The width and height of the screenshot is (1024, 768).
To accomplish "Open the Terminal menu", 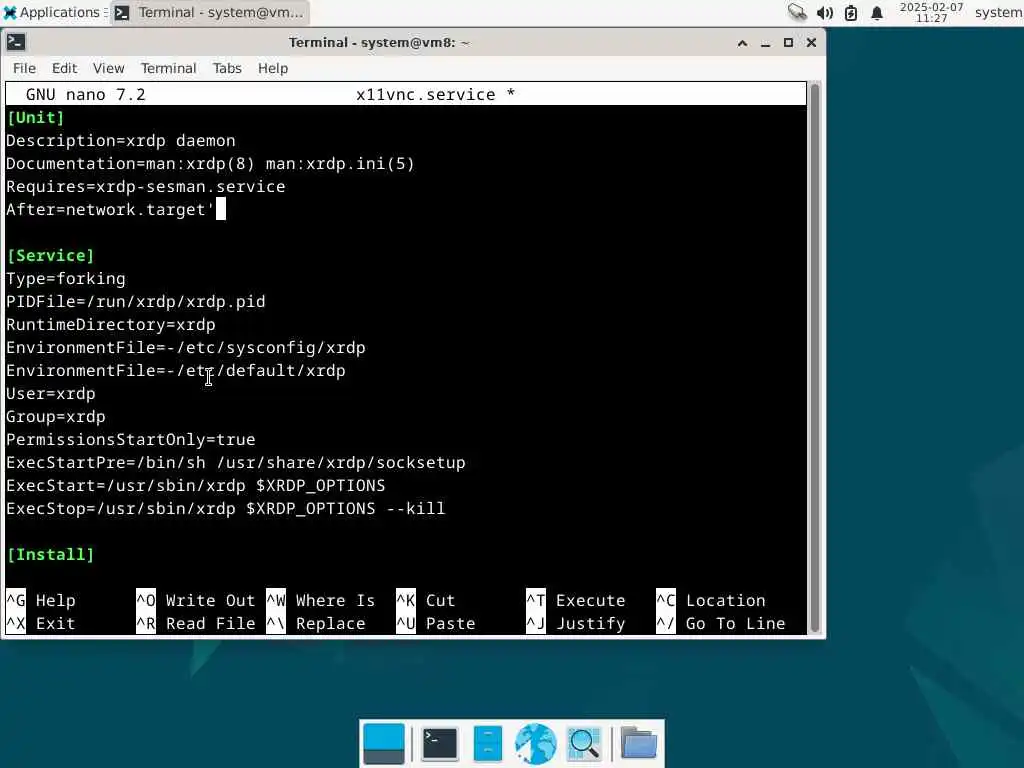I will (x=168, y=68).
